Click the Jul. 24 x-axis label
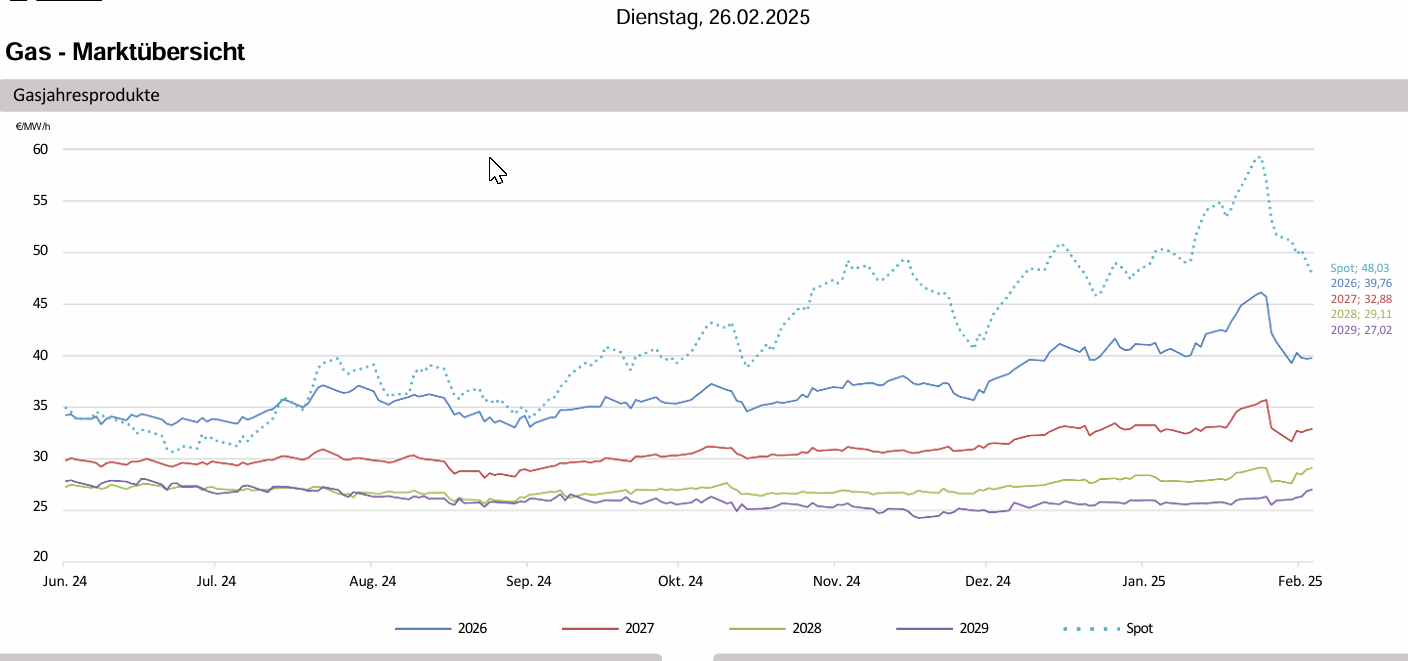Screen dimensions: 1408x661 pos(217,581)
